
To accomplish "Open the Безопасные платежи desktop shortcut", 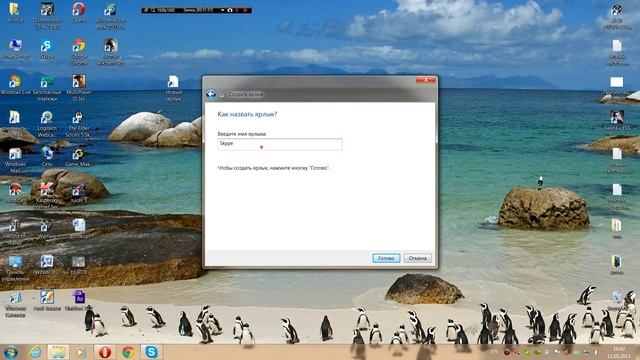I will (47, 88).
